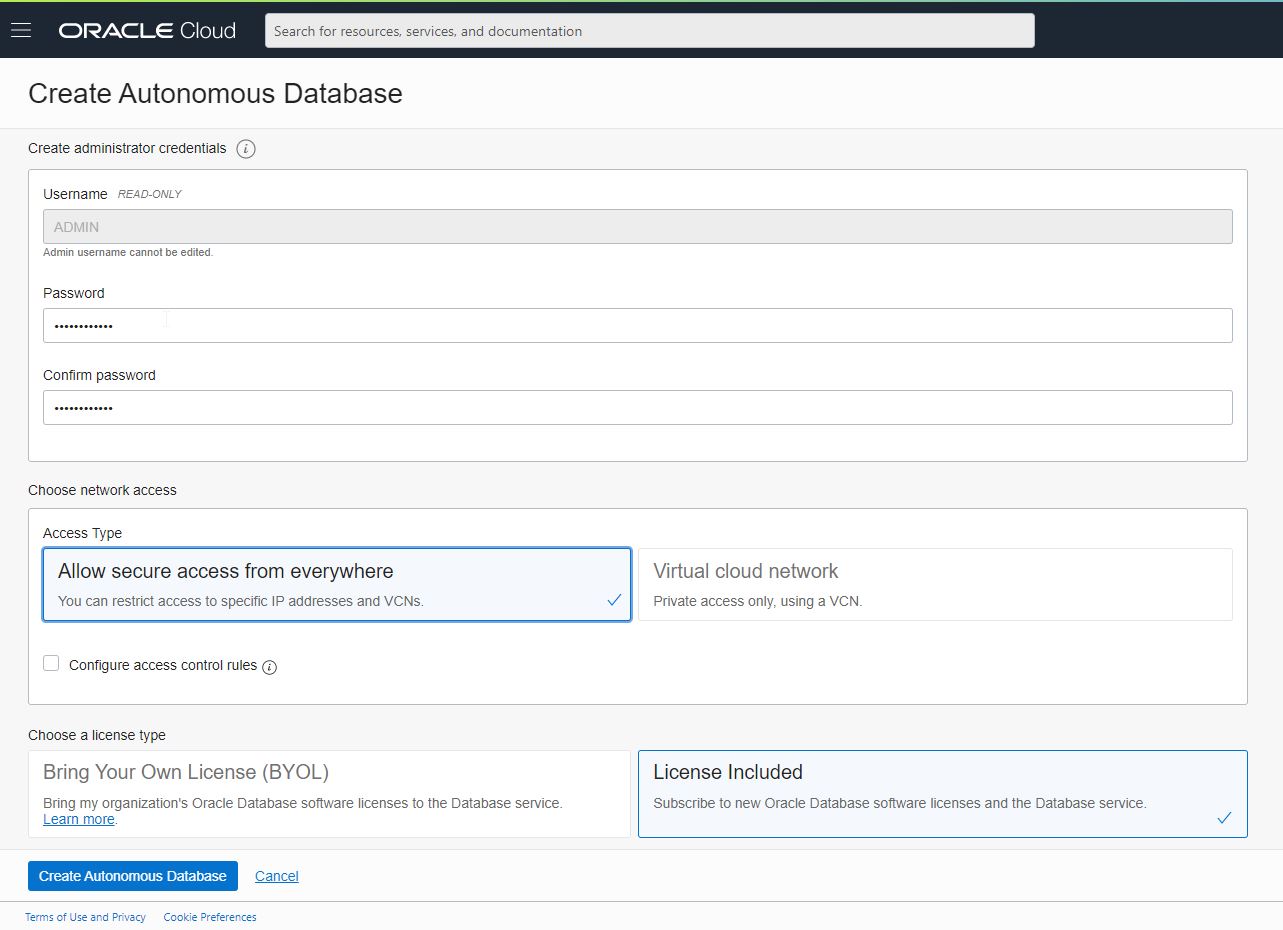Open Terms of Use and Privacy

point(85,917)
